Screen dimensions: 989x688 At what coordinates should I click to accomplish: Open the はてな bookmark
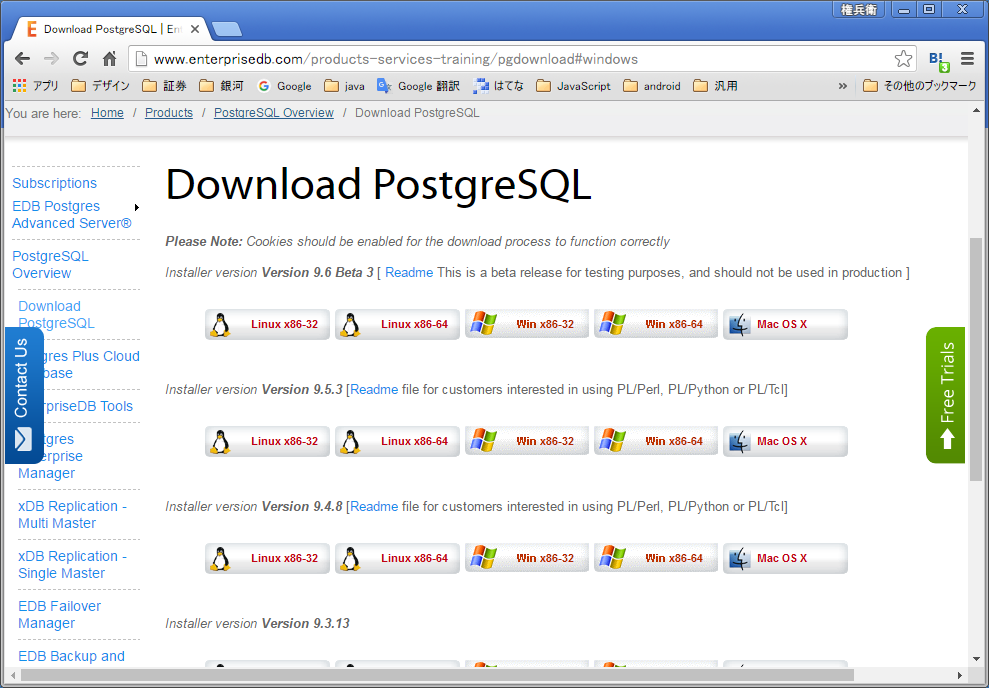coord(498,86)
